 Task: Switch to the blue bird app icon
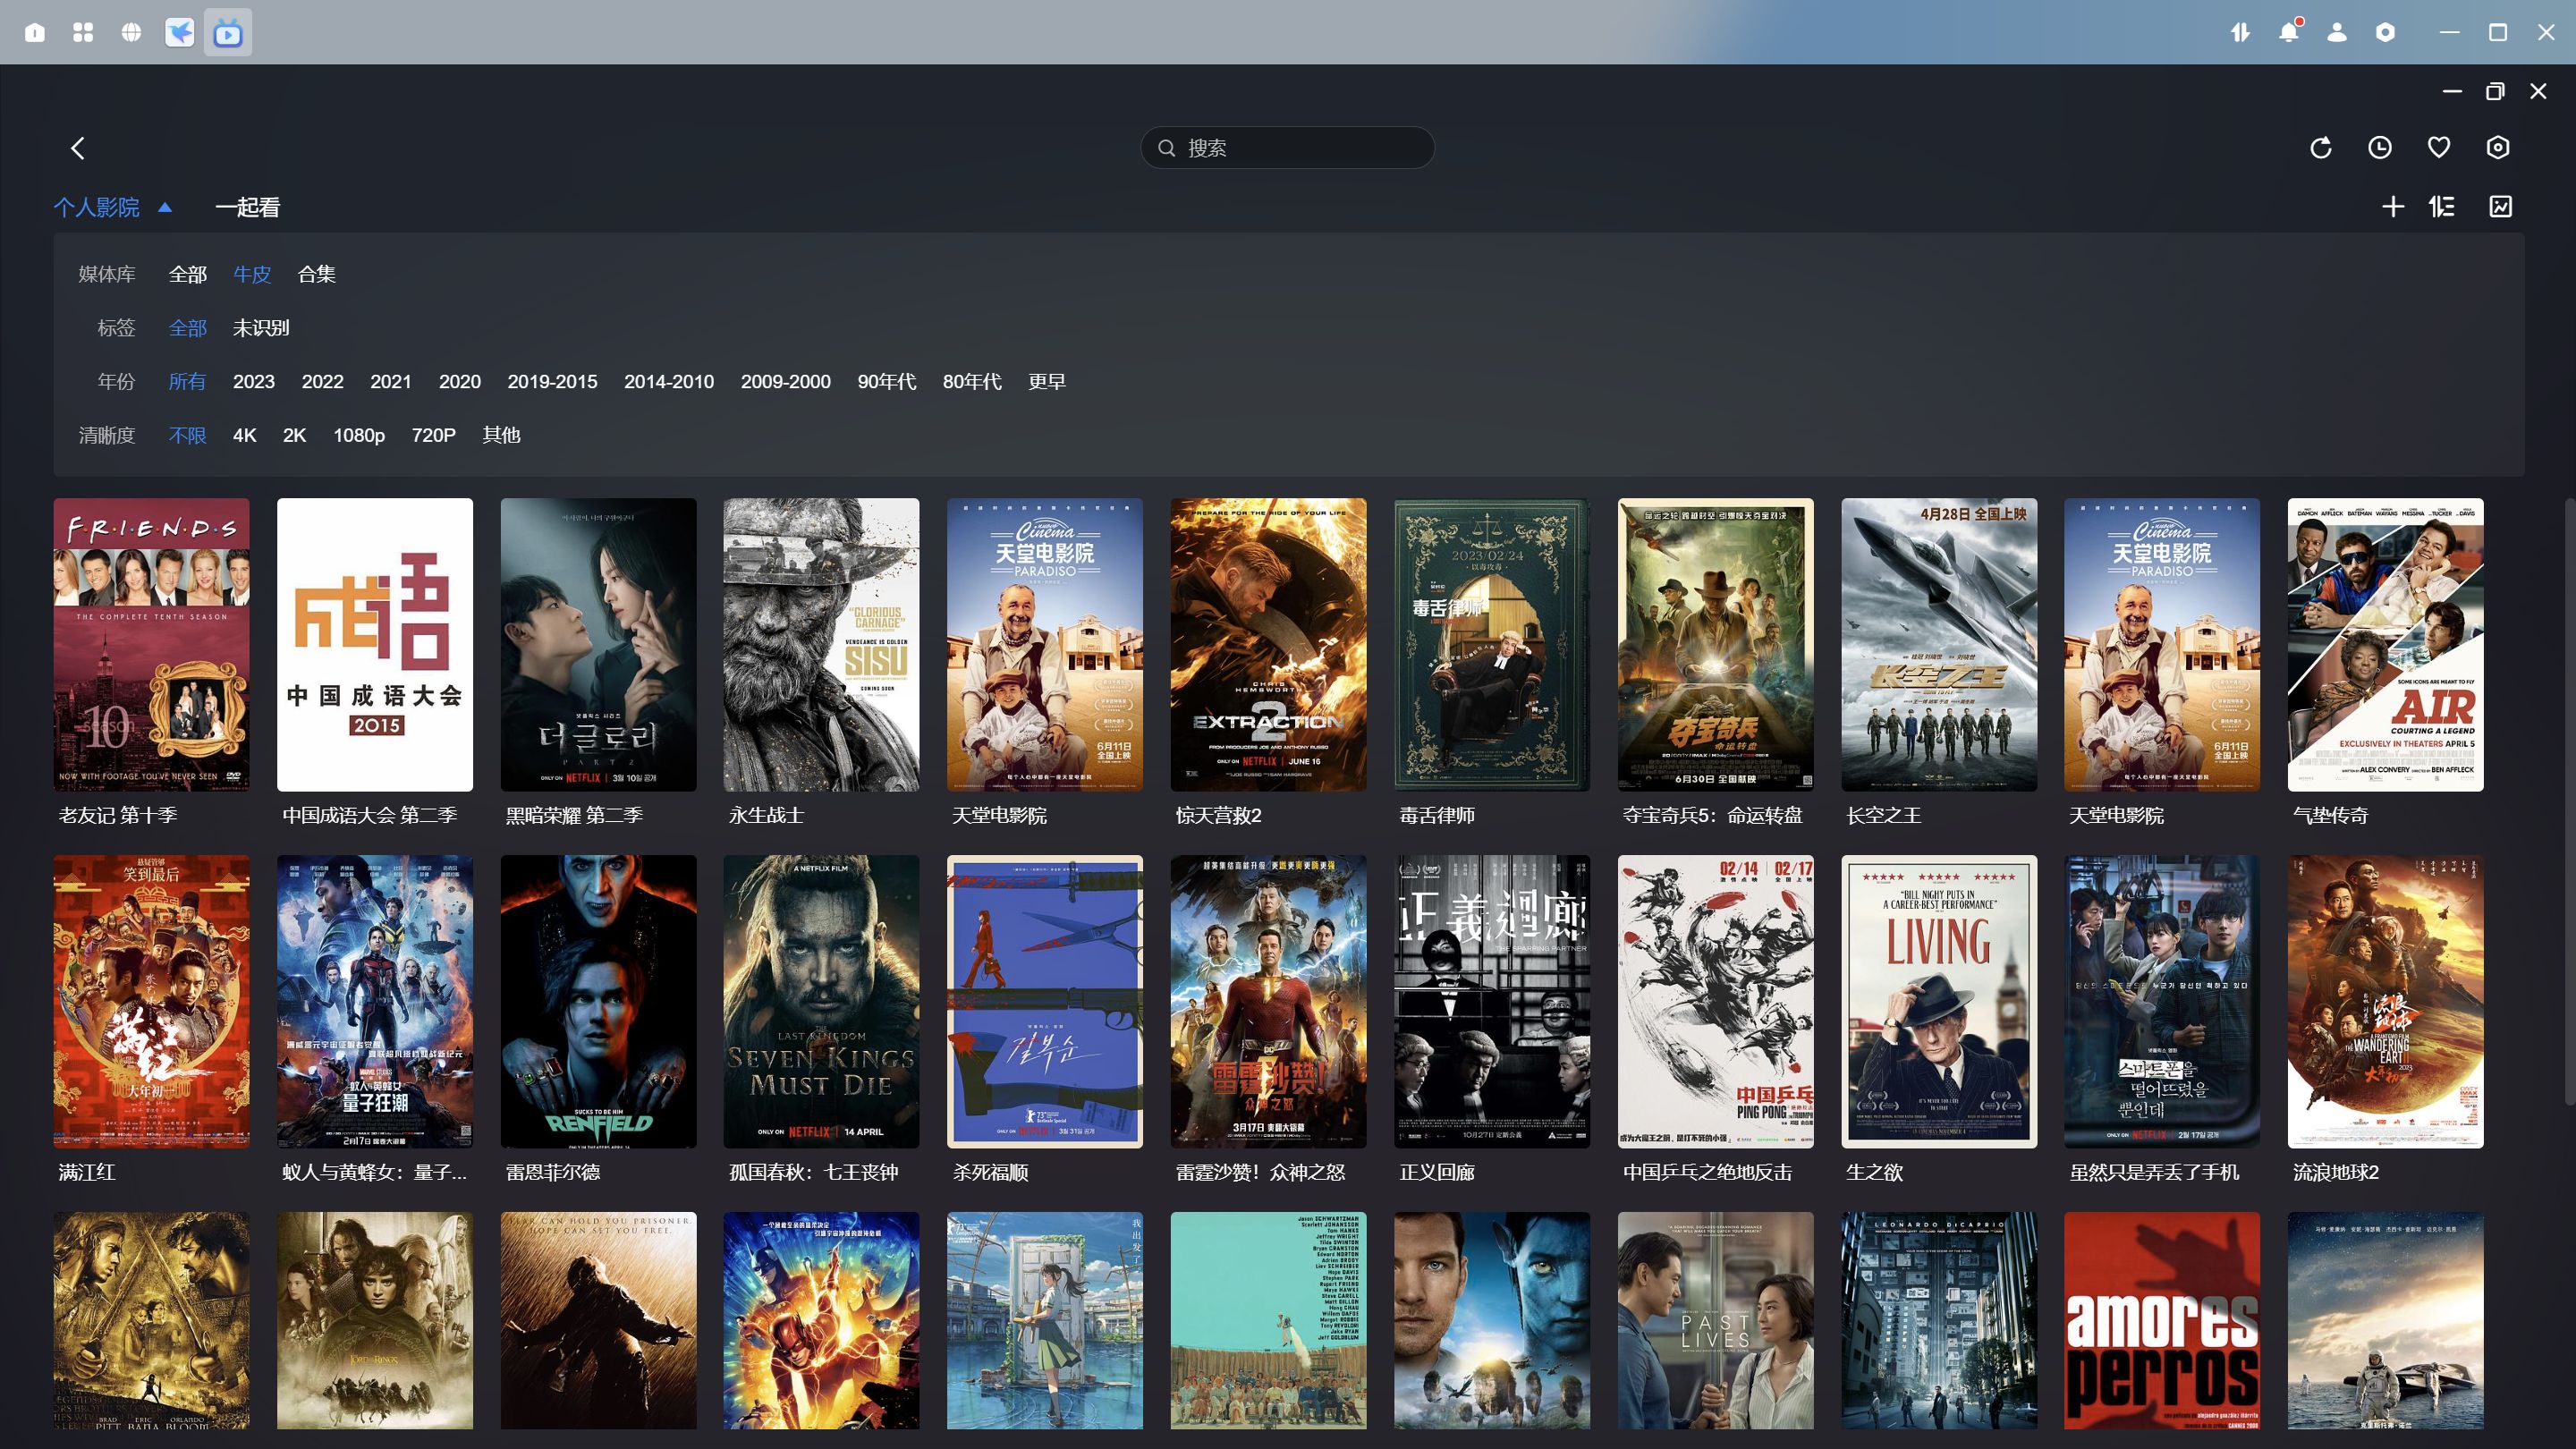179,32
